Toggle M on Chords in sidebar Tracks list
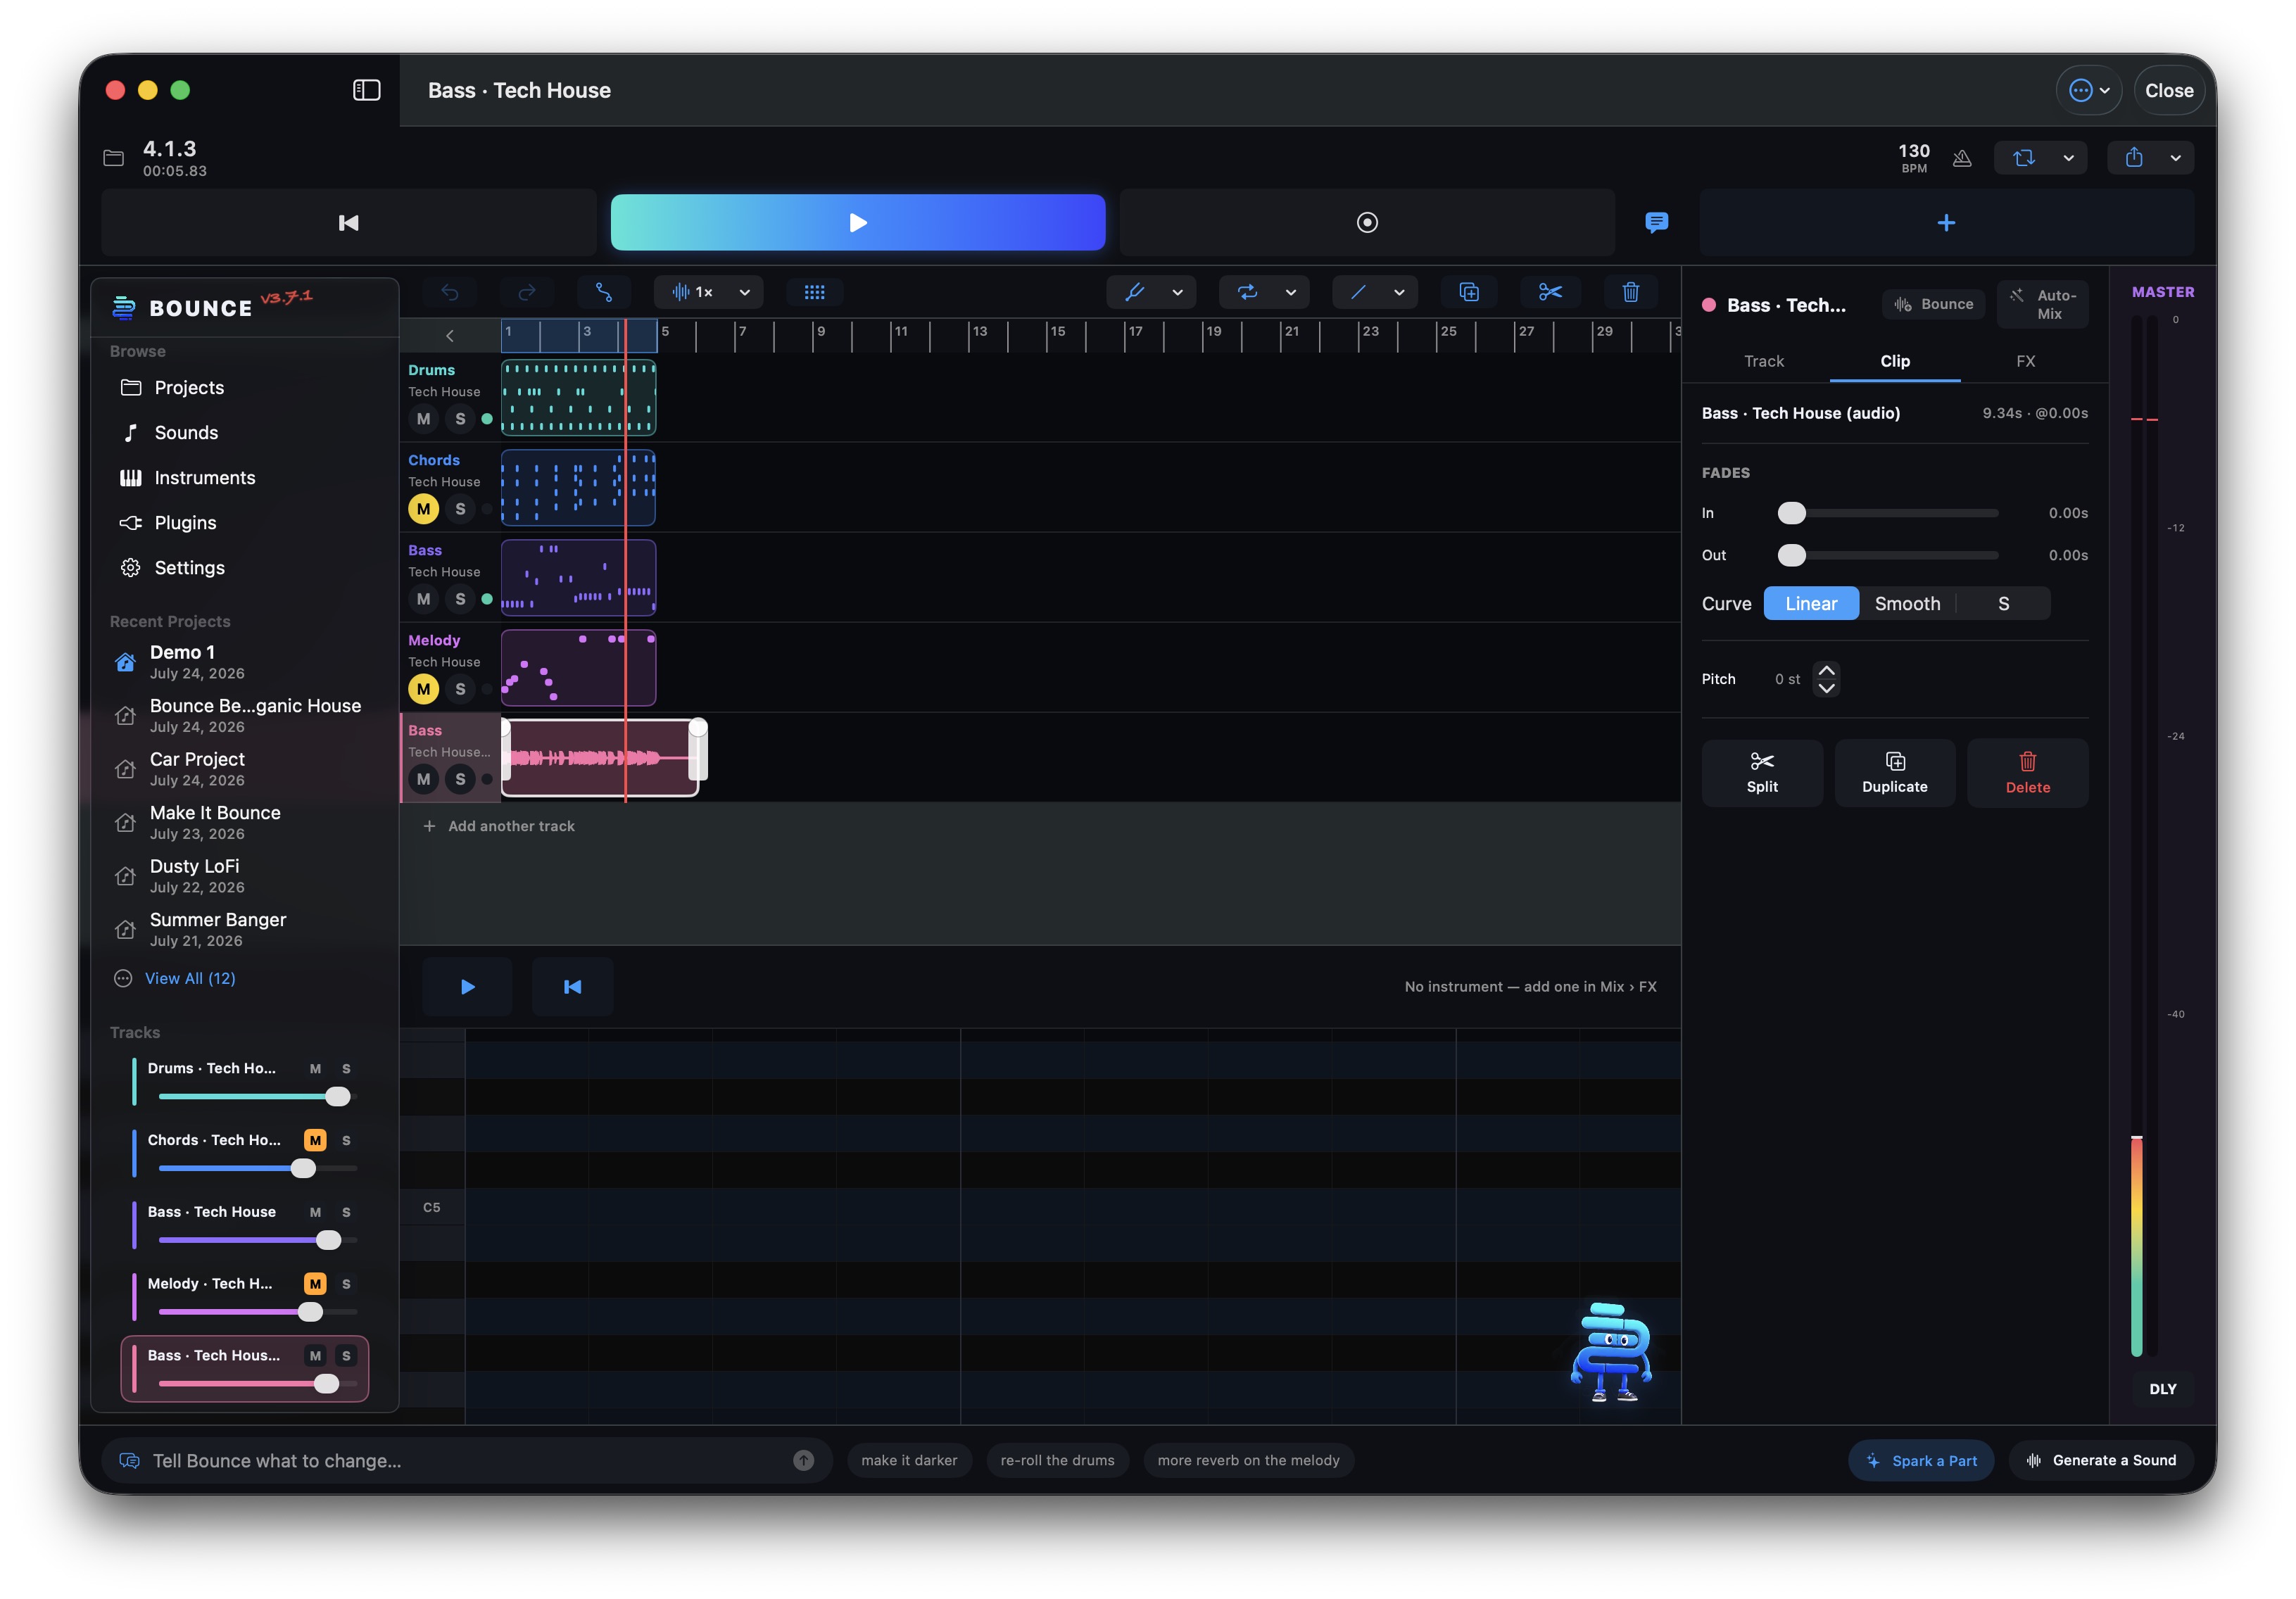The image size is (2296, 1599). [315, 1140]
